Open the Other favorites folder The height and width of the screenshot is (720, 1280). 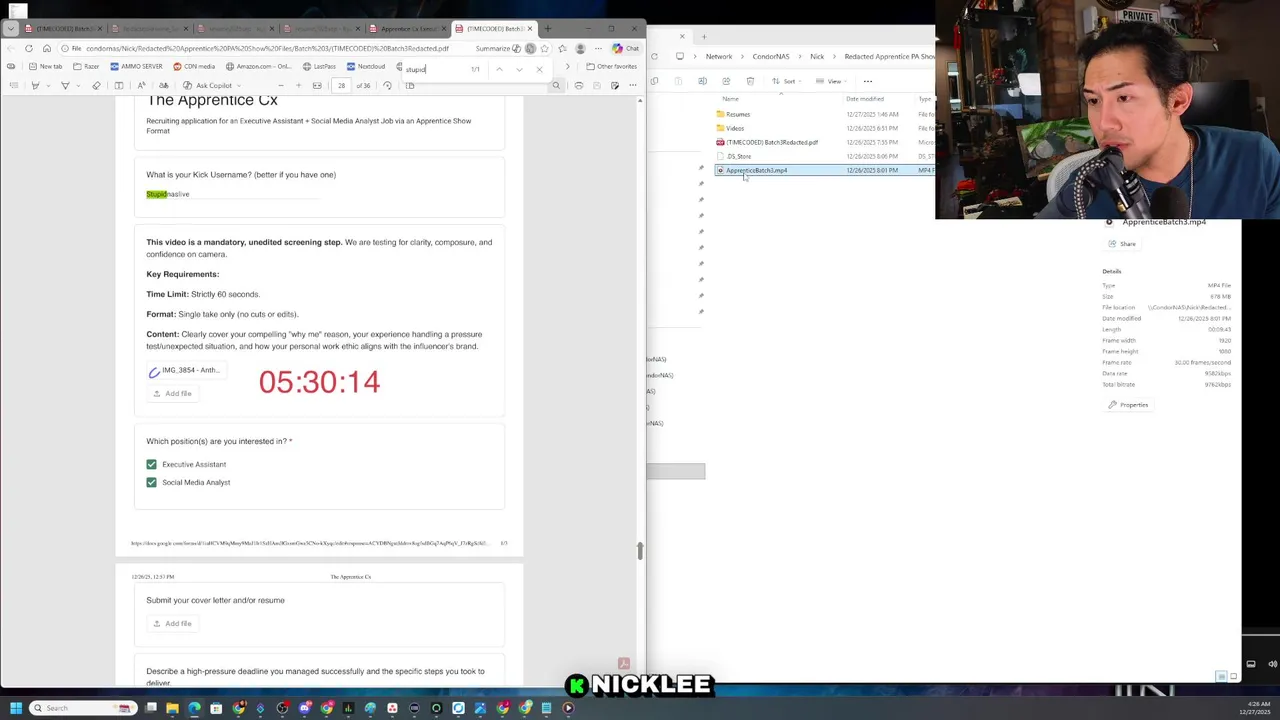point(611,66)
